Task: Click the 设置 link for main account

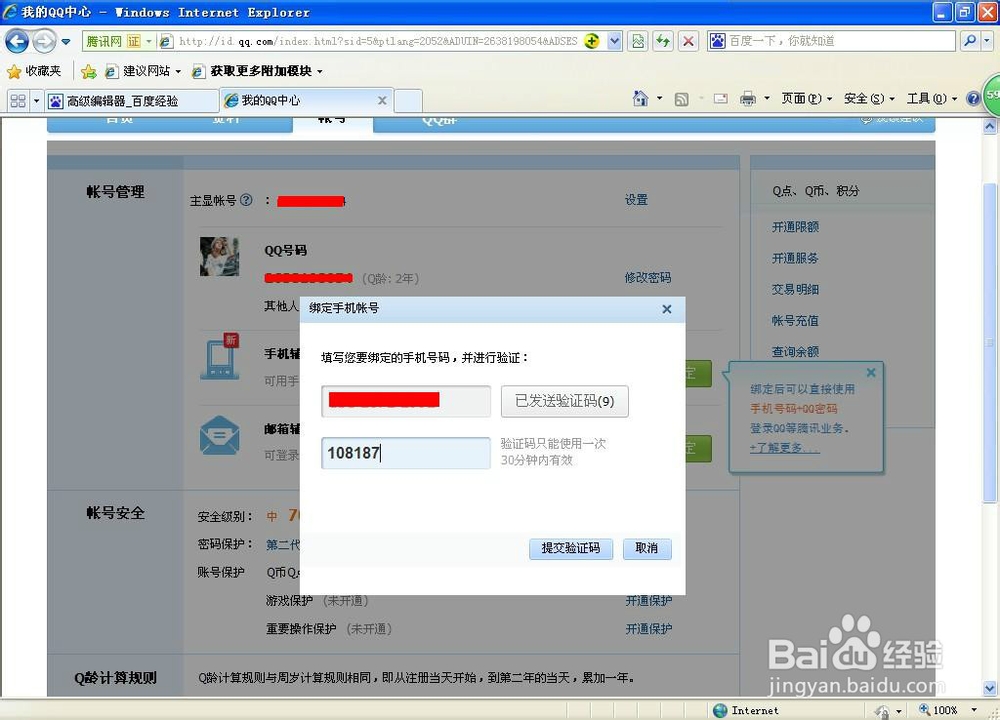Action: click(636, 200)
